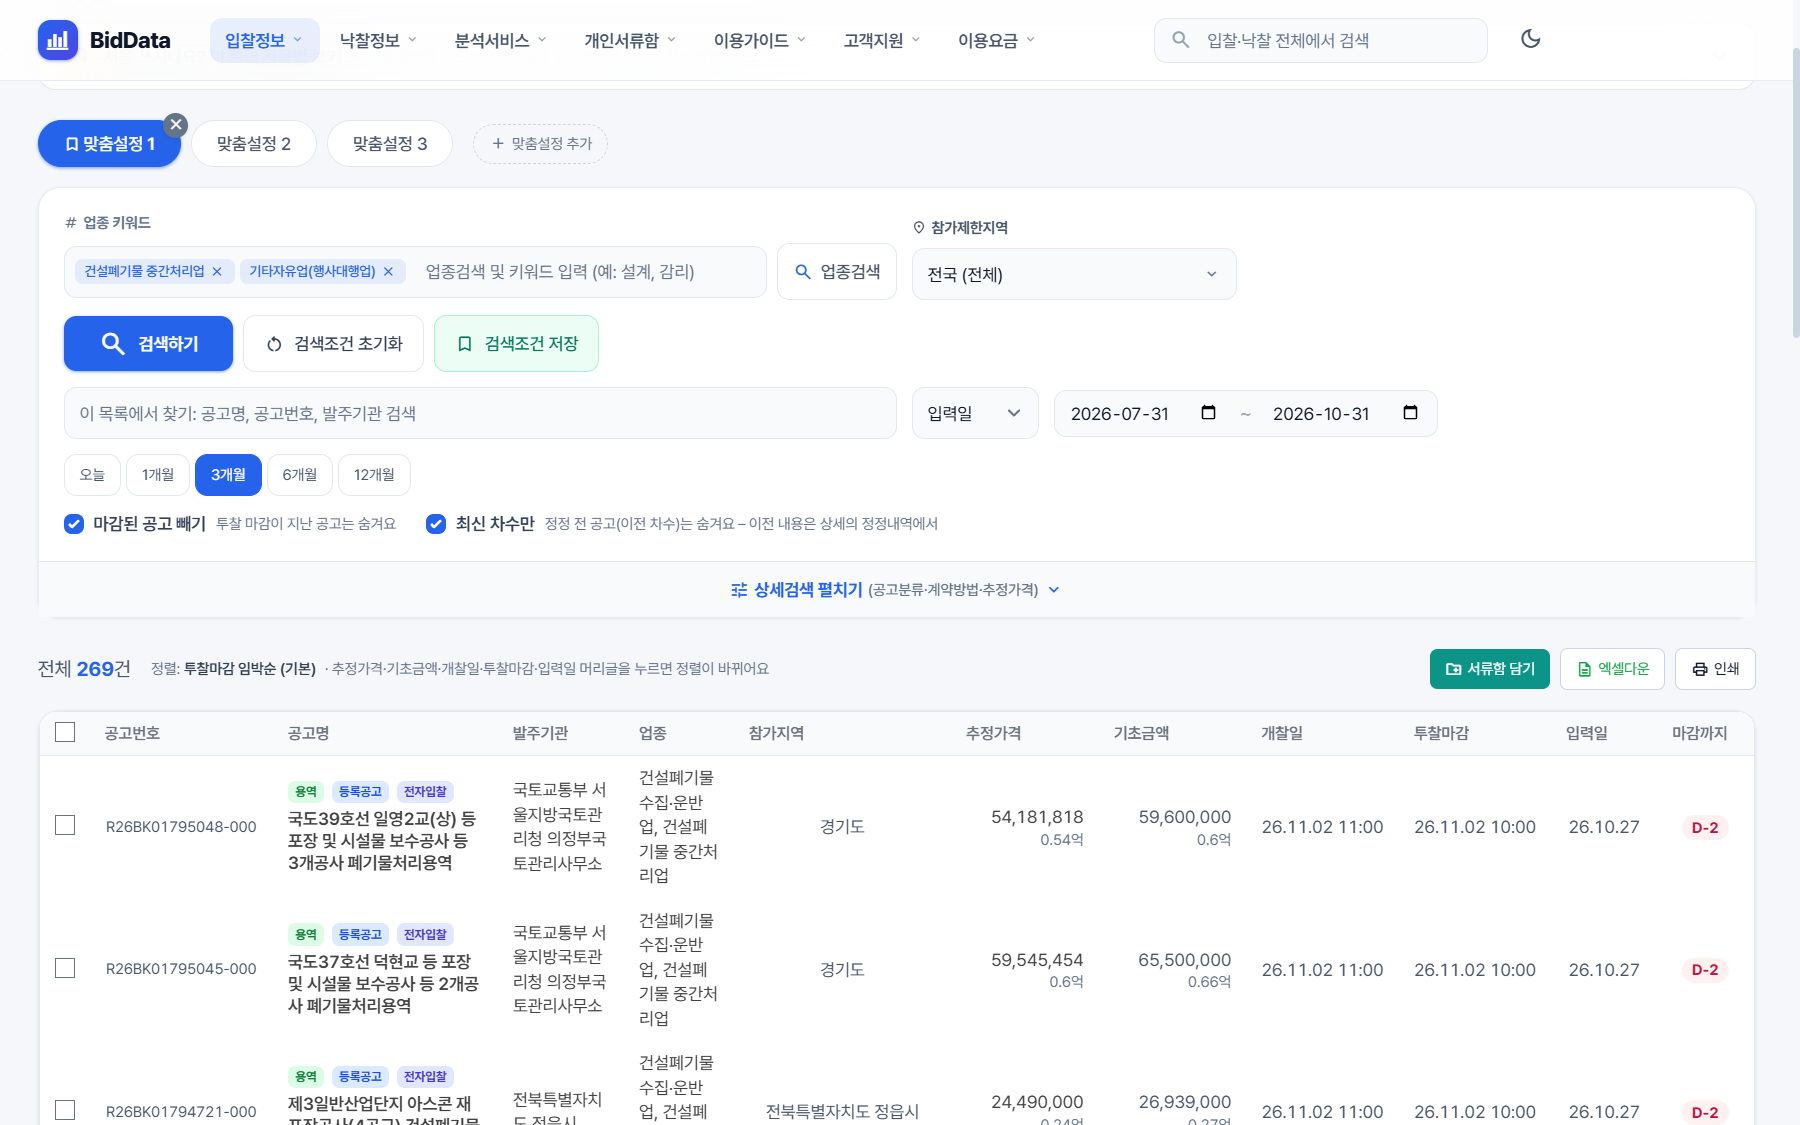This screenshot has width=1800, height=1125.
Task: Open 업종검색 industry search
Action: click(x=837, y=272)
